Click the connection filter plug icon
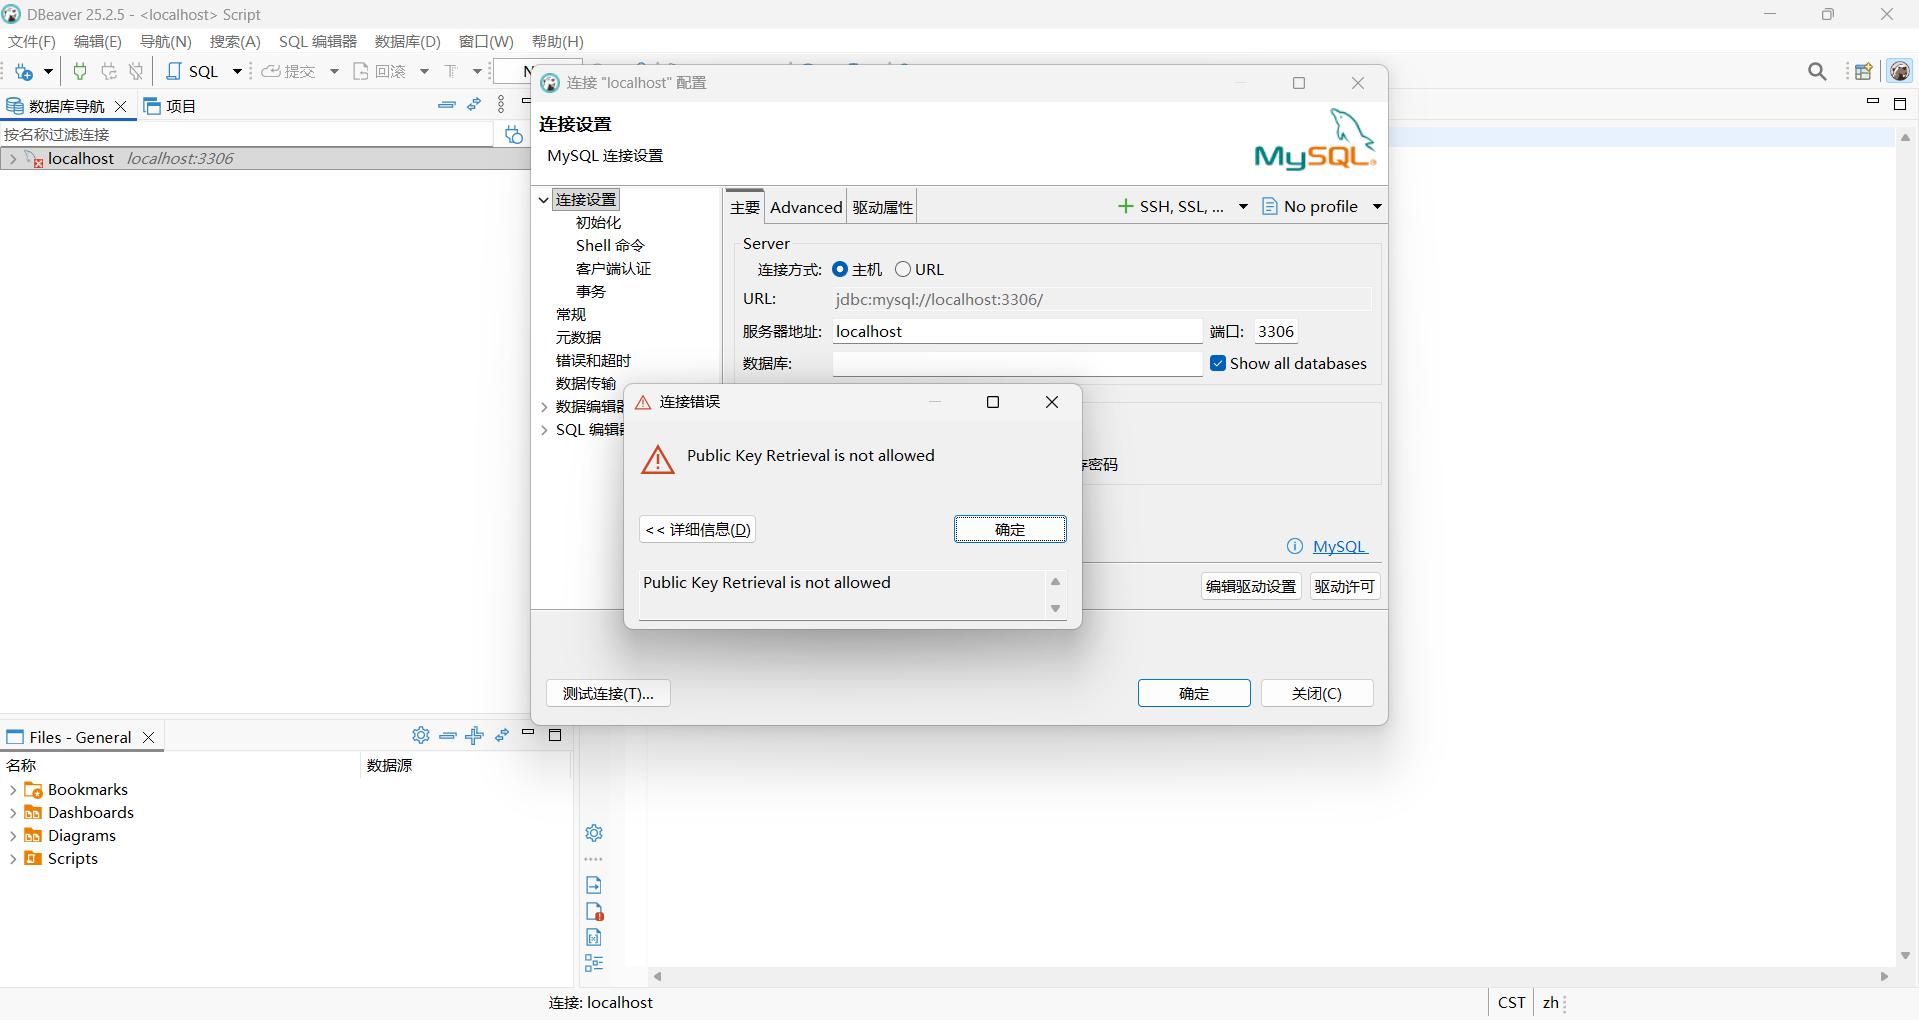Viewport: 1919px width, 1020px height. [513, 134]
